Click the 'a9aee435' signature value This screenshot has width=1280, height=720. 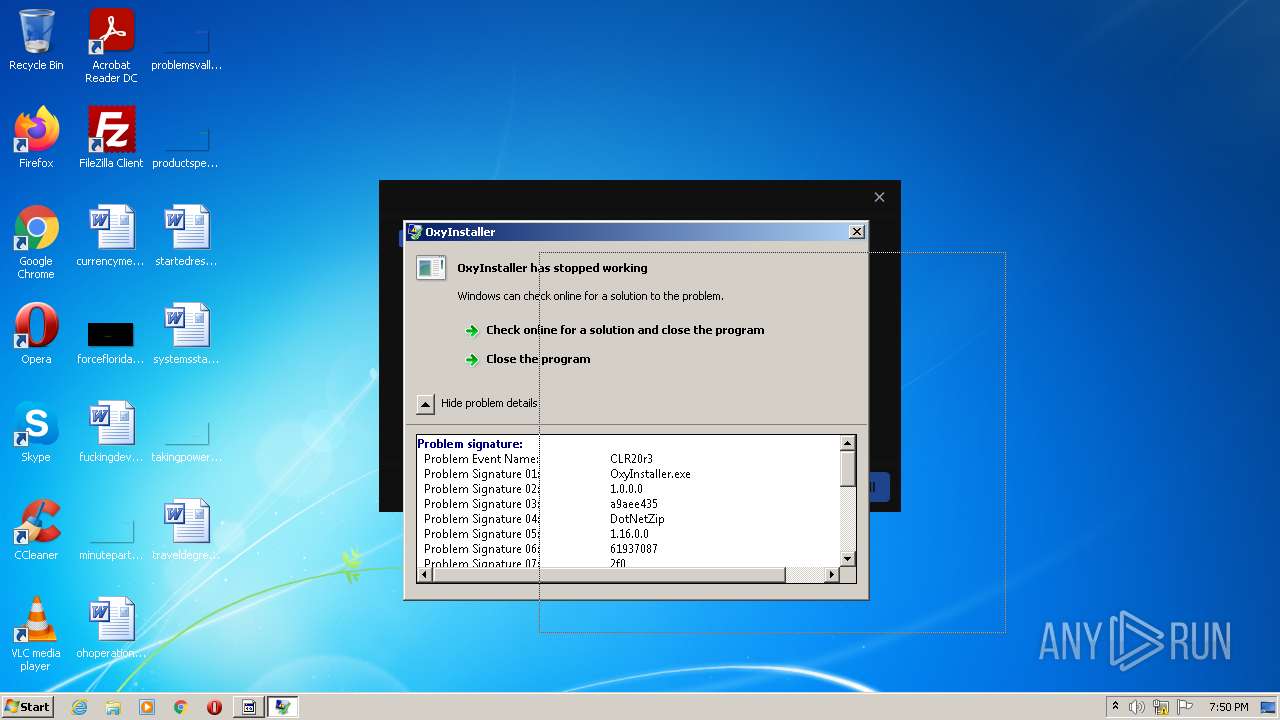(634, 504)
